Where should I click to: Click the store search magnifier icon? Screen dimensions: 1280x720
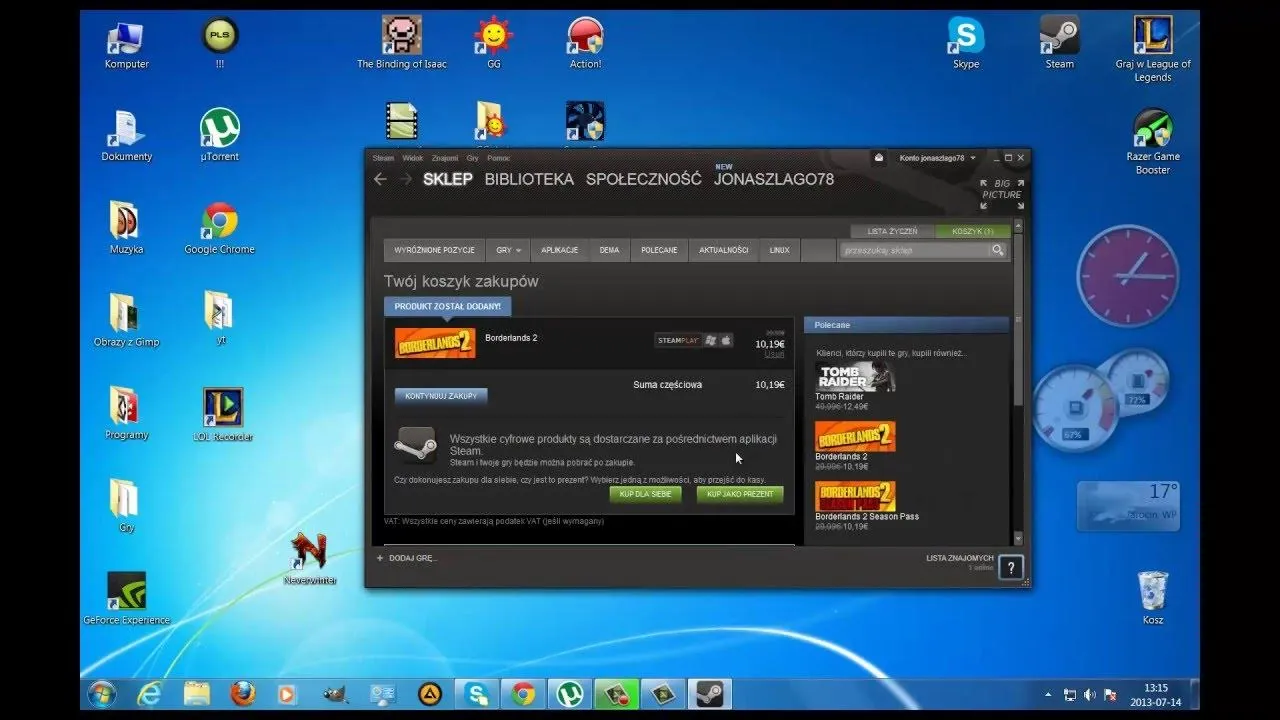997,250
